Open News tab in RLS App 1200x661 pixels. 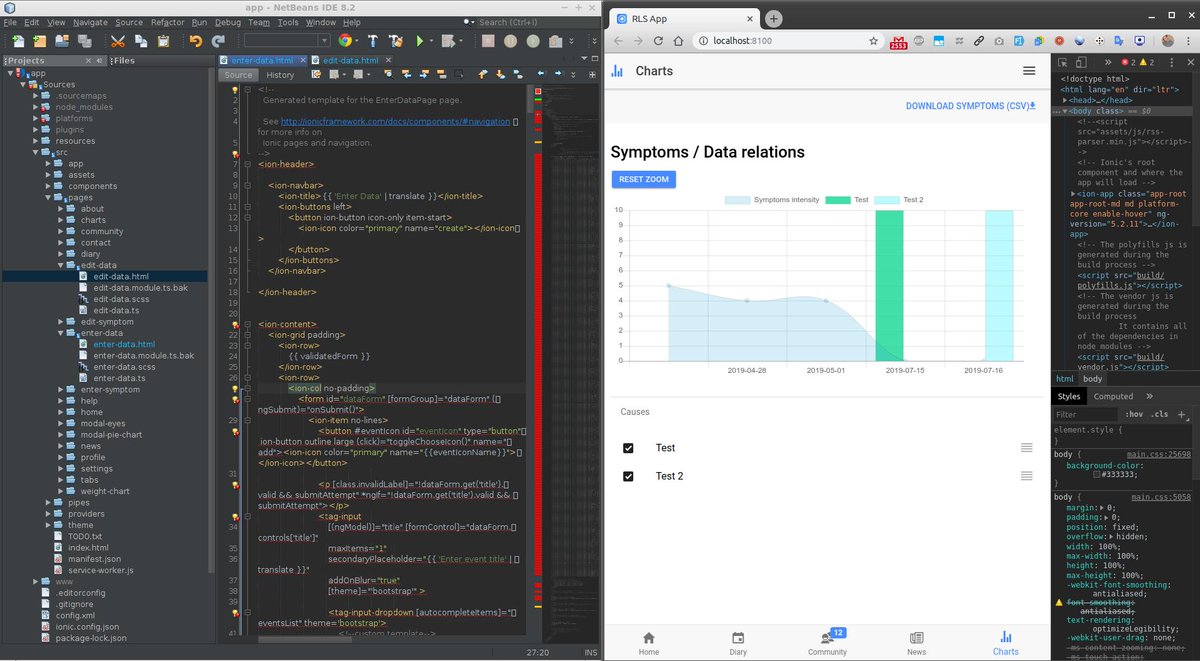point(917,643)
